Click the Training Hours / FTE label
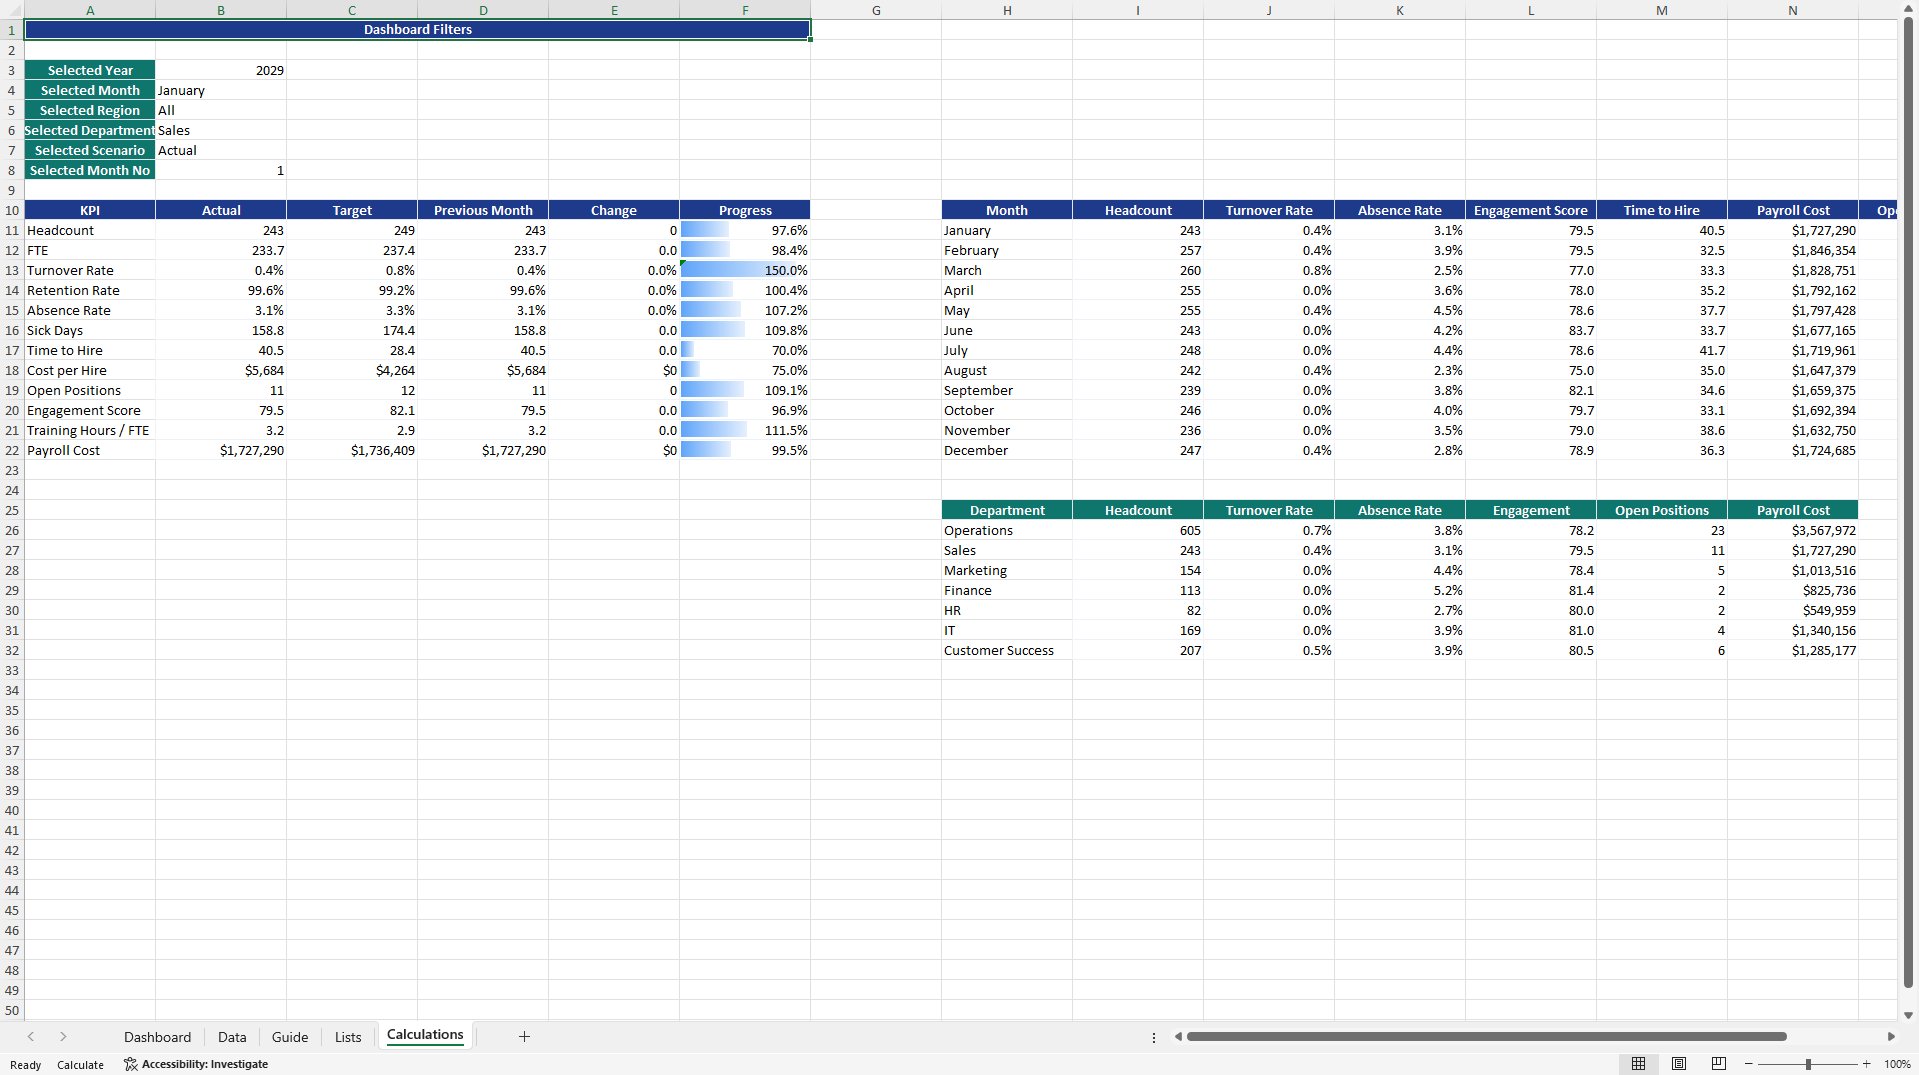This screenshot has height=1075, width=1919. [x=90, y=430]
